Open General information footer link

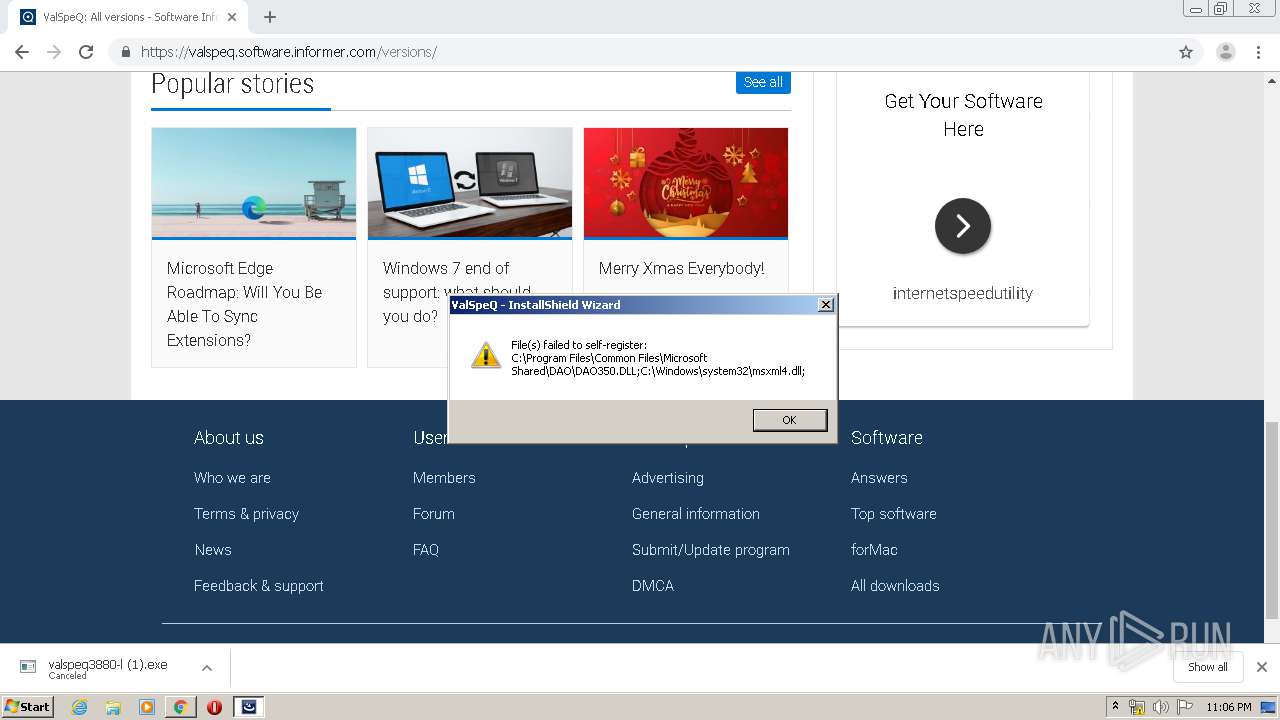696,514
